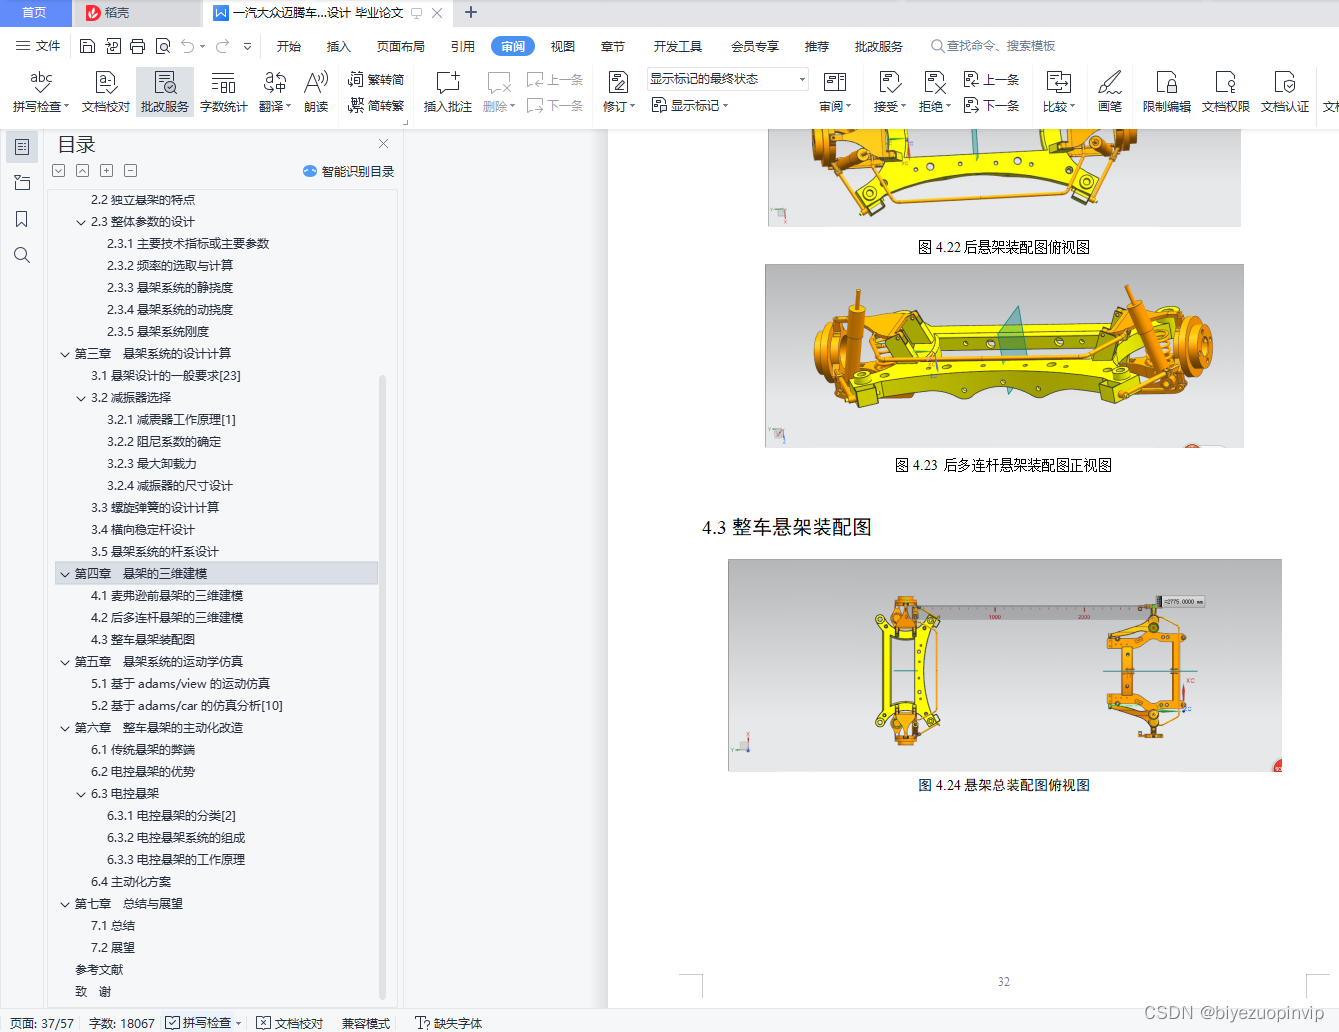
Task: Open the 显示标记的最终状态 combo box
Action: click(728, 79)
